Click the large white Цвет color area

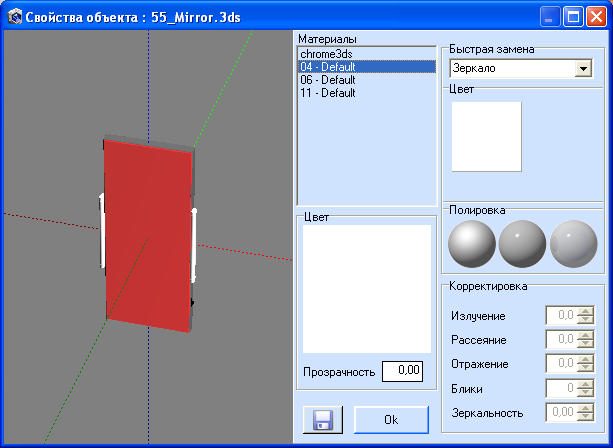click(x=367, y=289)
